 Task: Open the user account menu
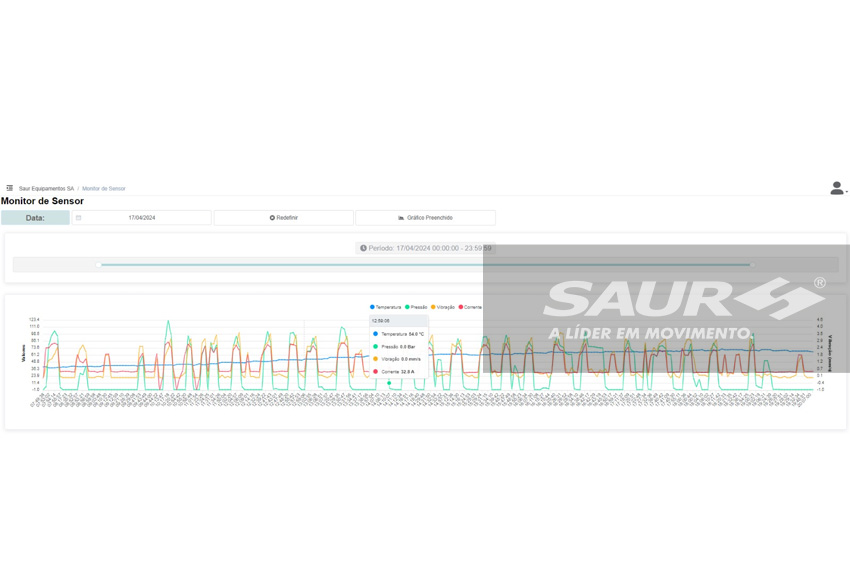839,188
